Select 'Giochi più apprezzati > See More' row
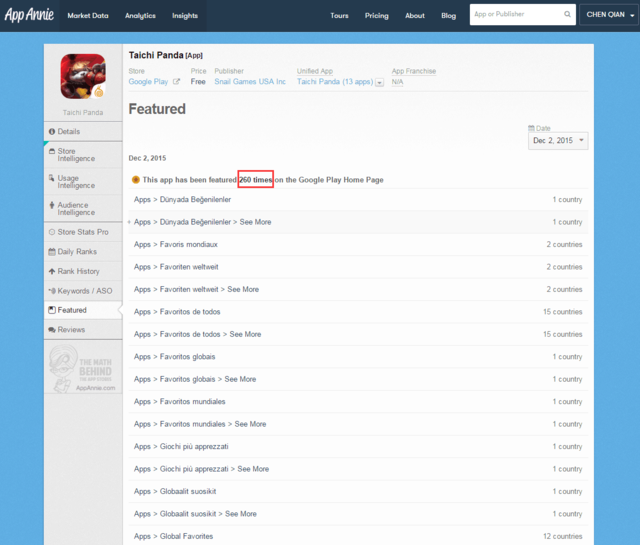 tap(358, 469)
